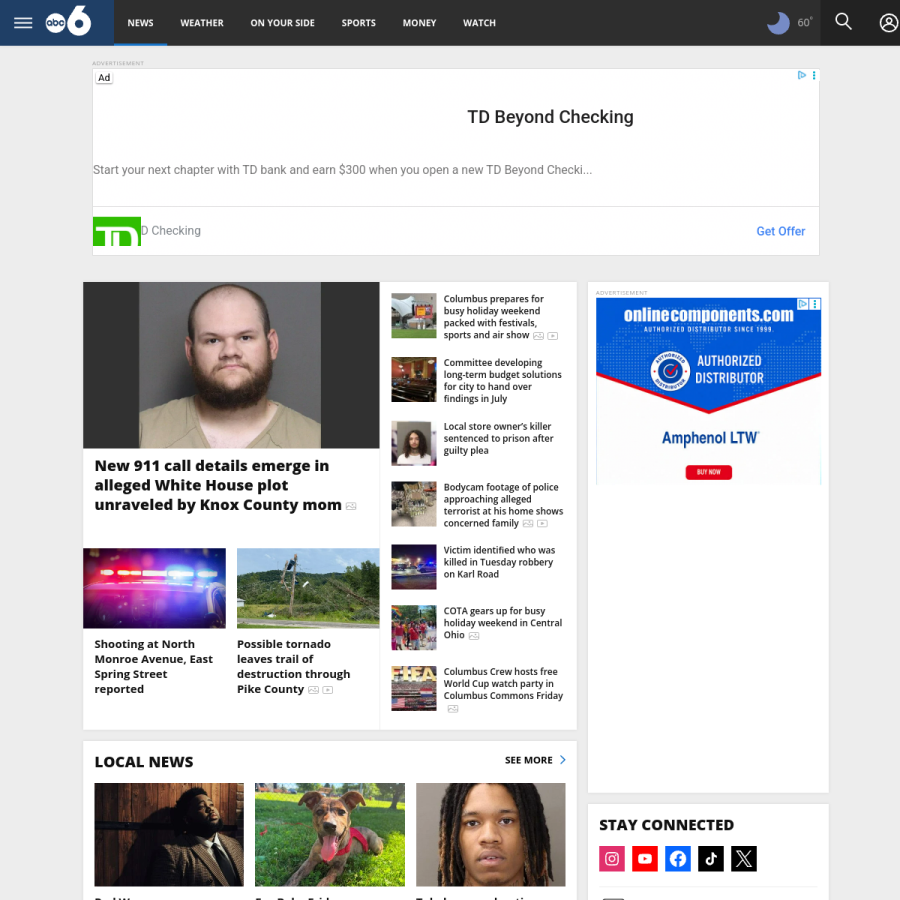Screen dimensions: 900x900
Task: Click the police lights thumbnail
Action: 154,588
